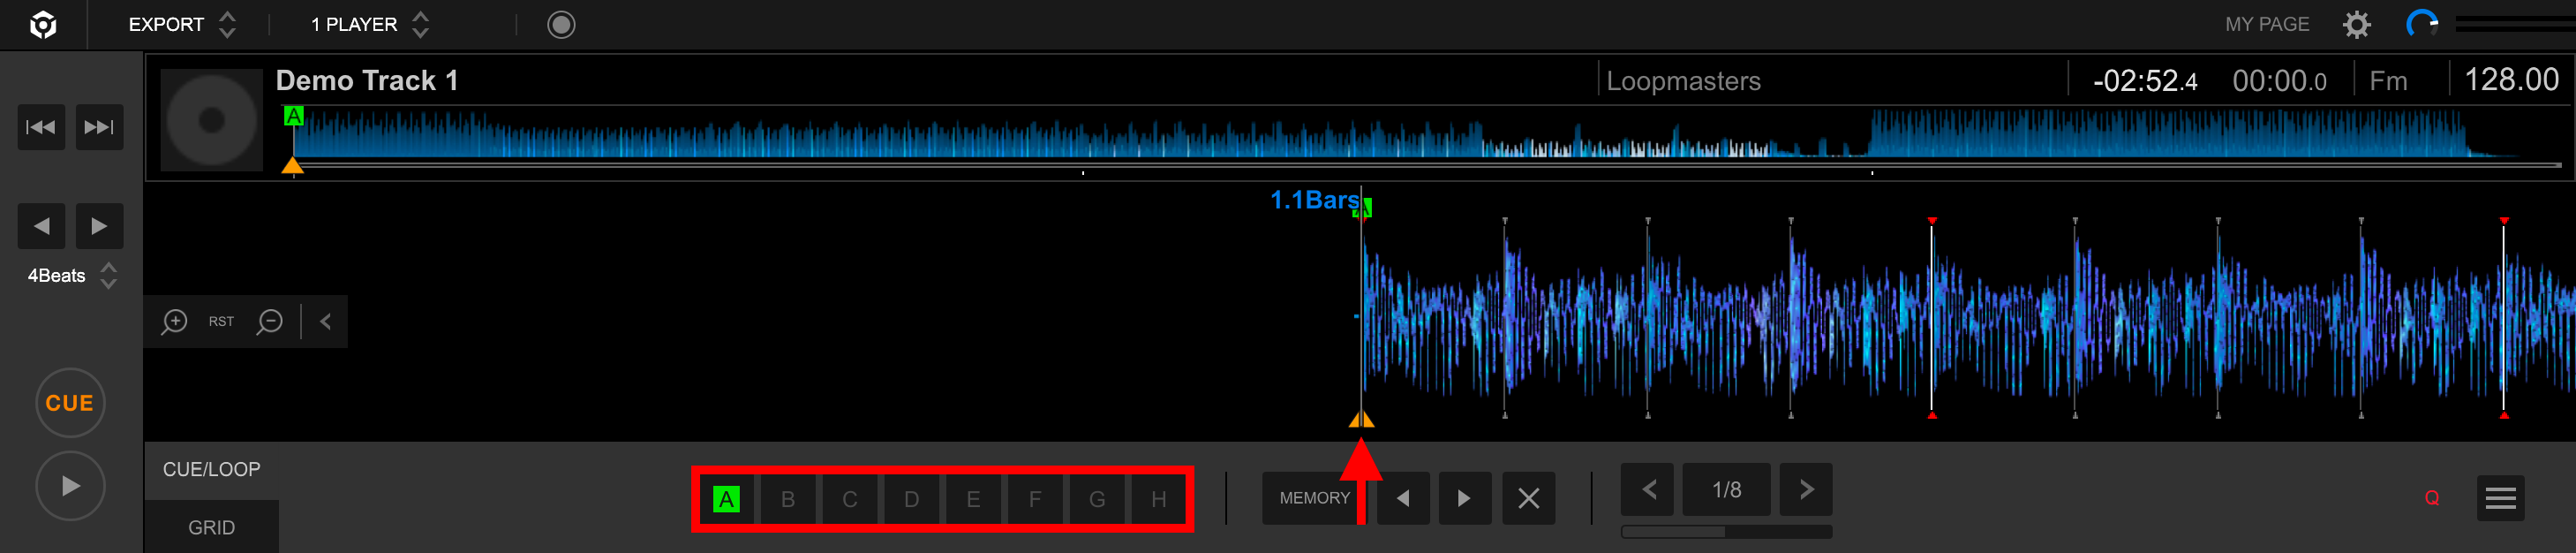Open the settings gear icon
The width and height of the screenshot is (2576, 553).
2356,25
